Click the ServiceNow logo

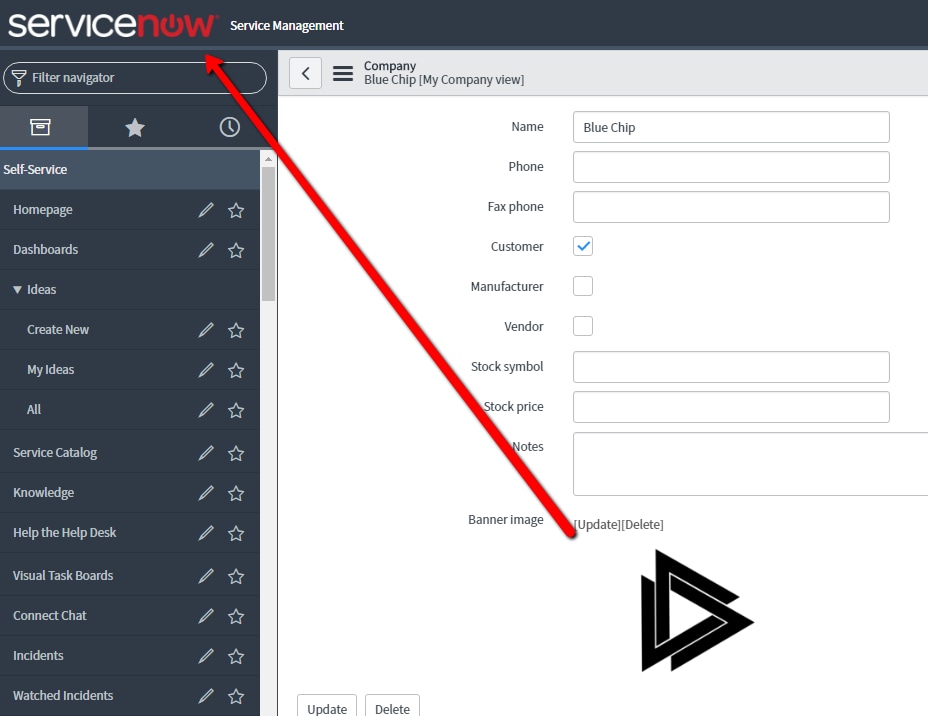112,25
